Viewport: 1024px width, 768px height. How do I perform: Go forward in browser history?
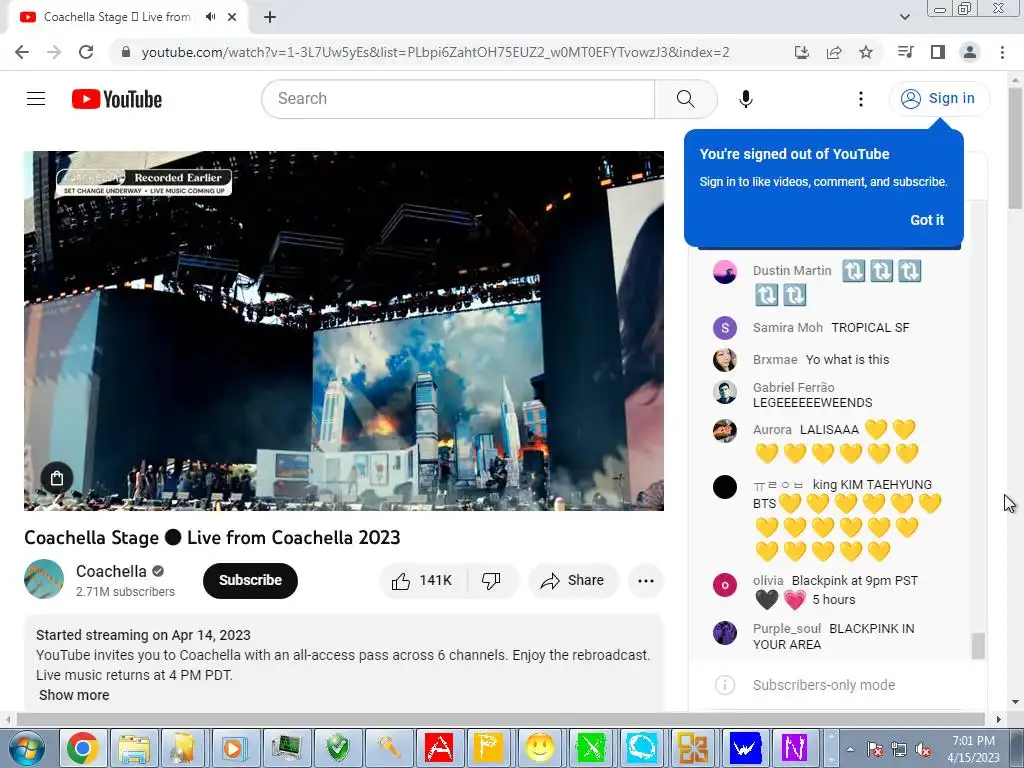point(54,52)
